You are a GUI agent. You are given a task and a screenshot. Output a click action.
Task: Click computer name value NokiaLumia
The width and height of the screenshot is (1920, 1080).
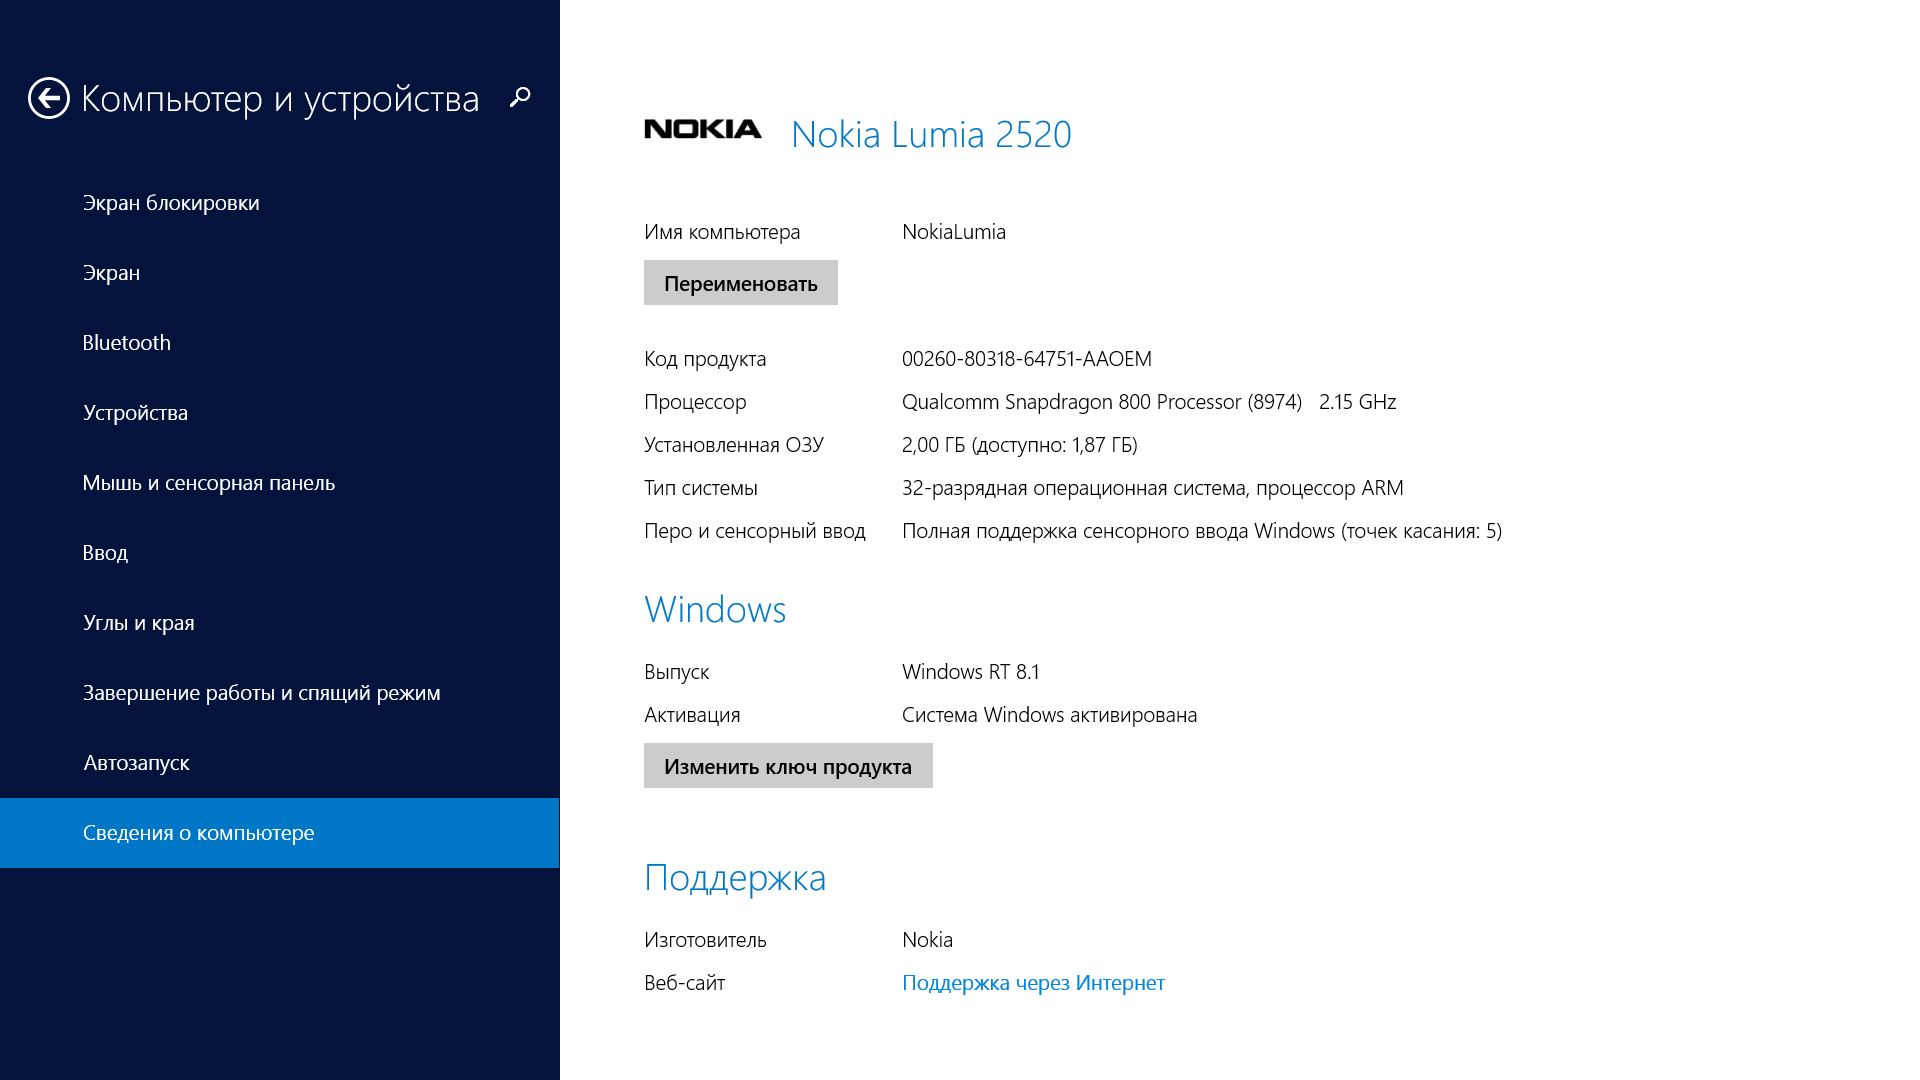[x=954, y=232]
